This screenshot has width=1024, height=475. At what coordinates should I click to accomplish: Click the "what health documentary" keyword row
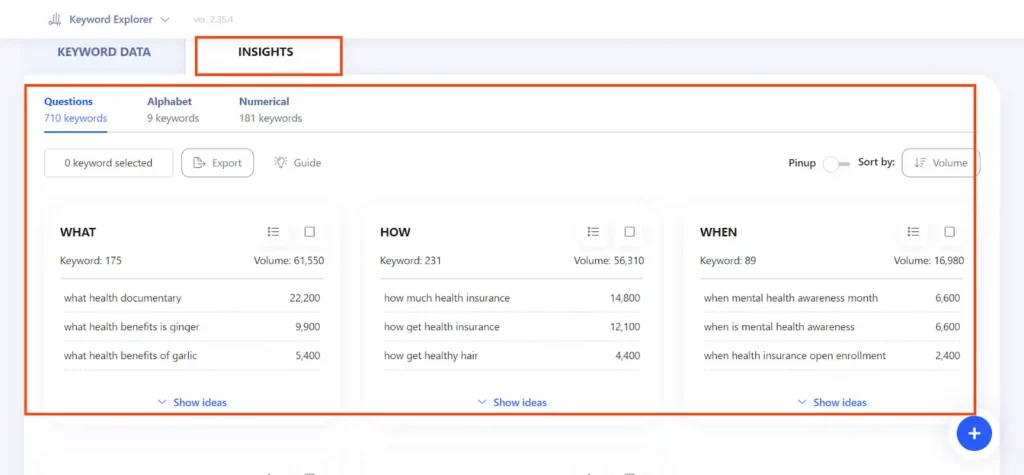pos(192,298)
